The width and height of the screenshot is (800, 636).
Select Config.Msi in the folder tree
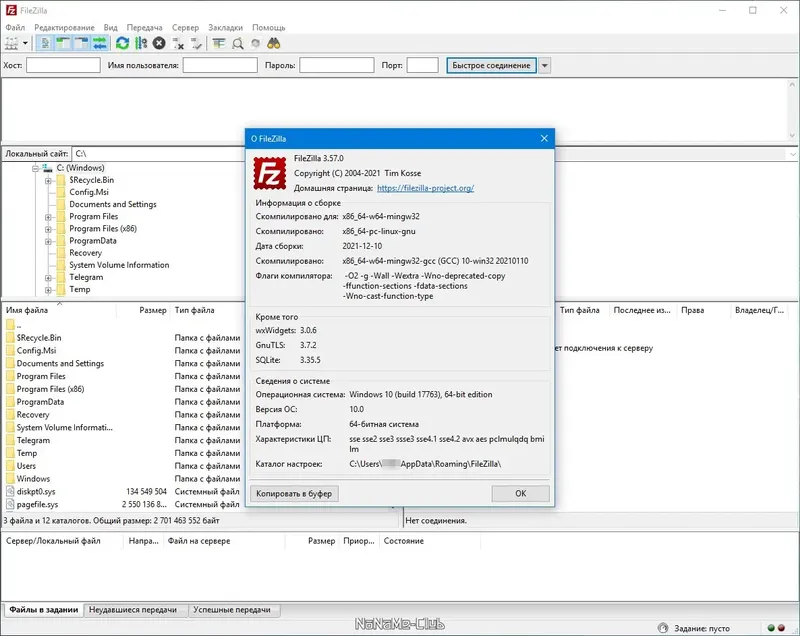pos(89,192)
